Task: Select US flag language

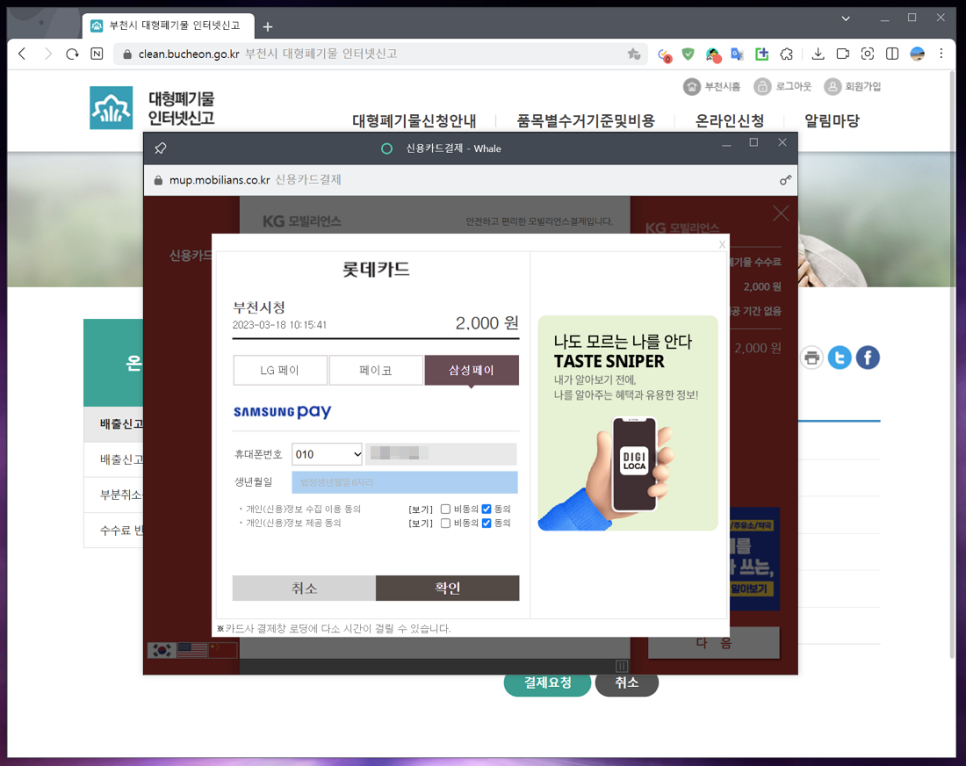Action: pos(192,650)
